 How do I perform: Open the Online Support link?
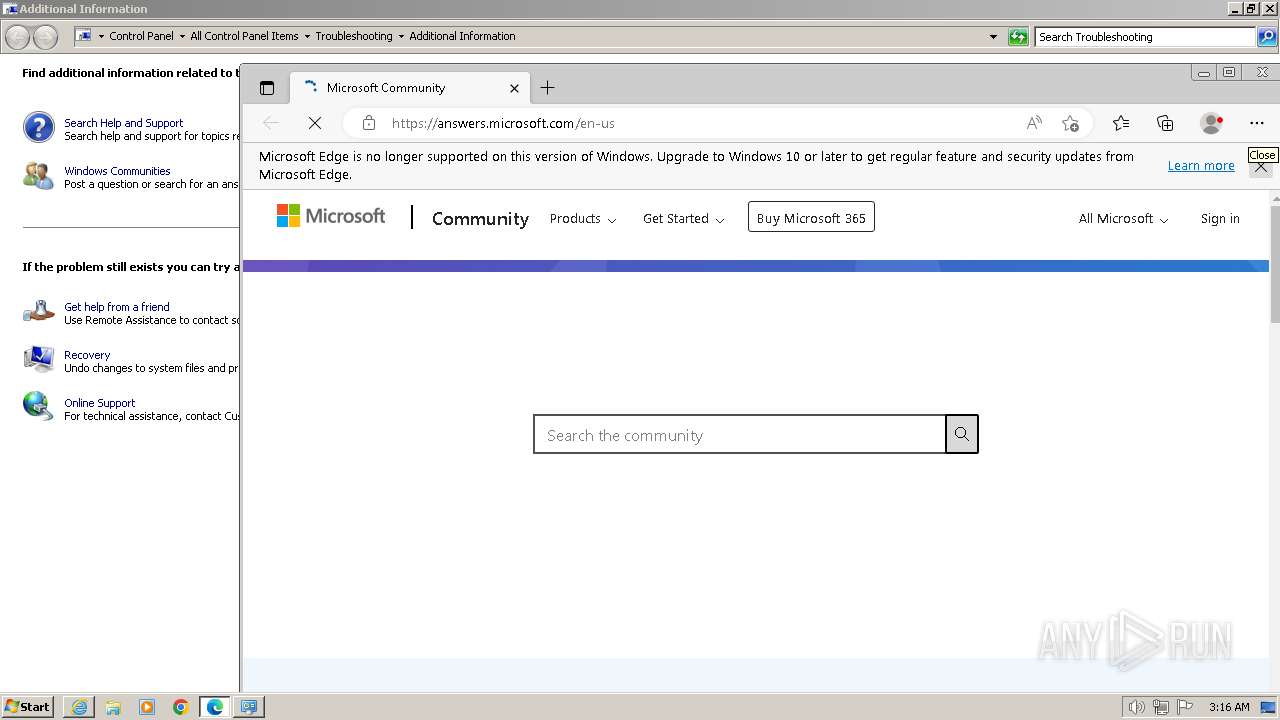99,403
